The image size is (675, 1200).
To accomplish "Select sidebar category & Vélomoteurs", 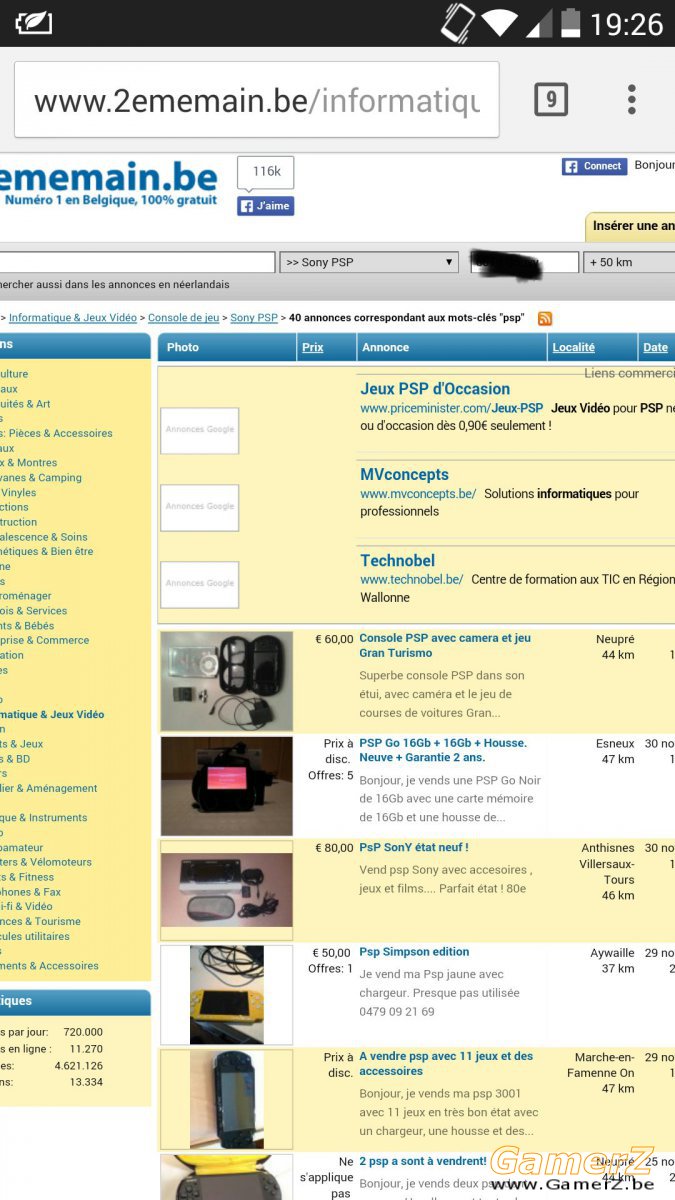I will 46,862.
